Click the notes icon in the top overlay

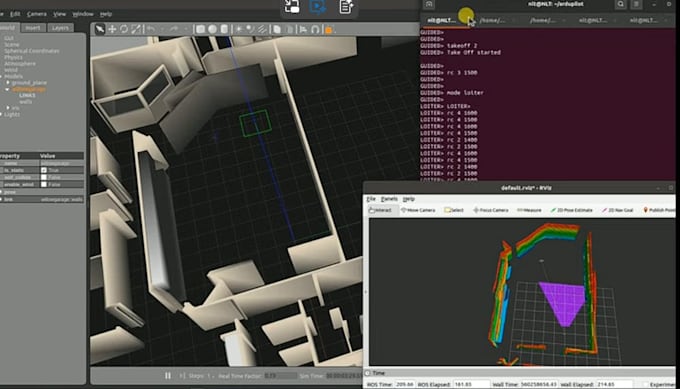coord(346,7)
